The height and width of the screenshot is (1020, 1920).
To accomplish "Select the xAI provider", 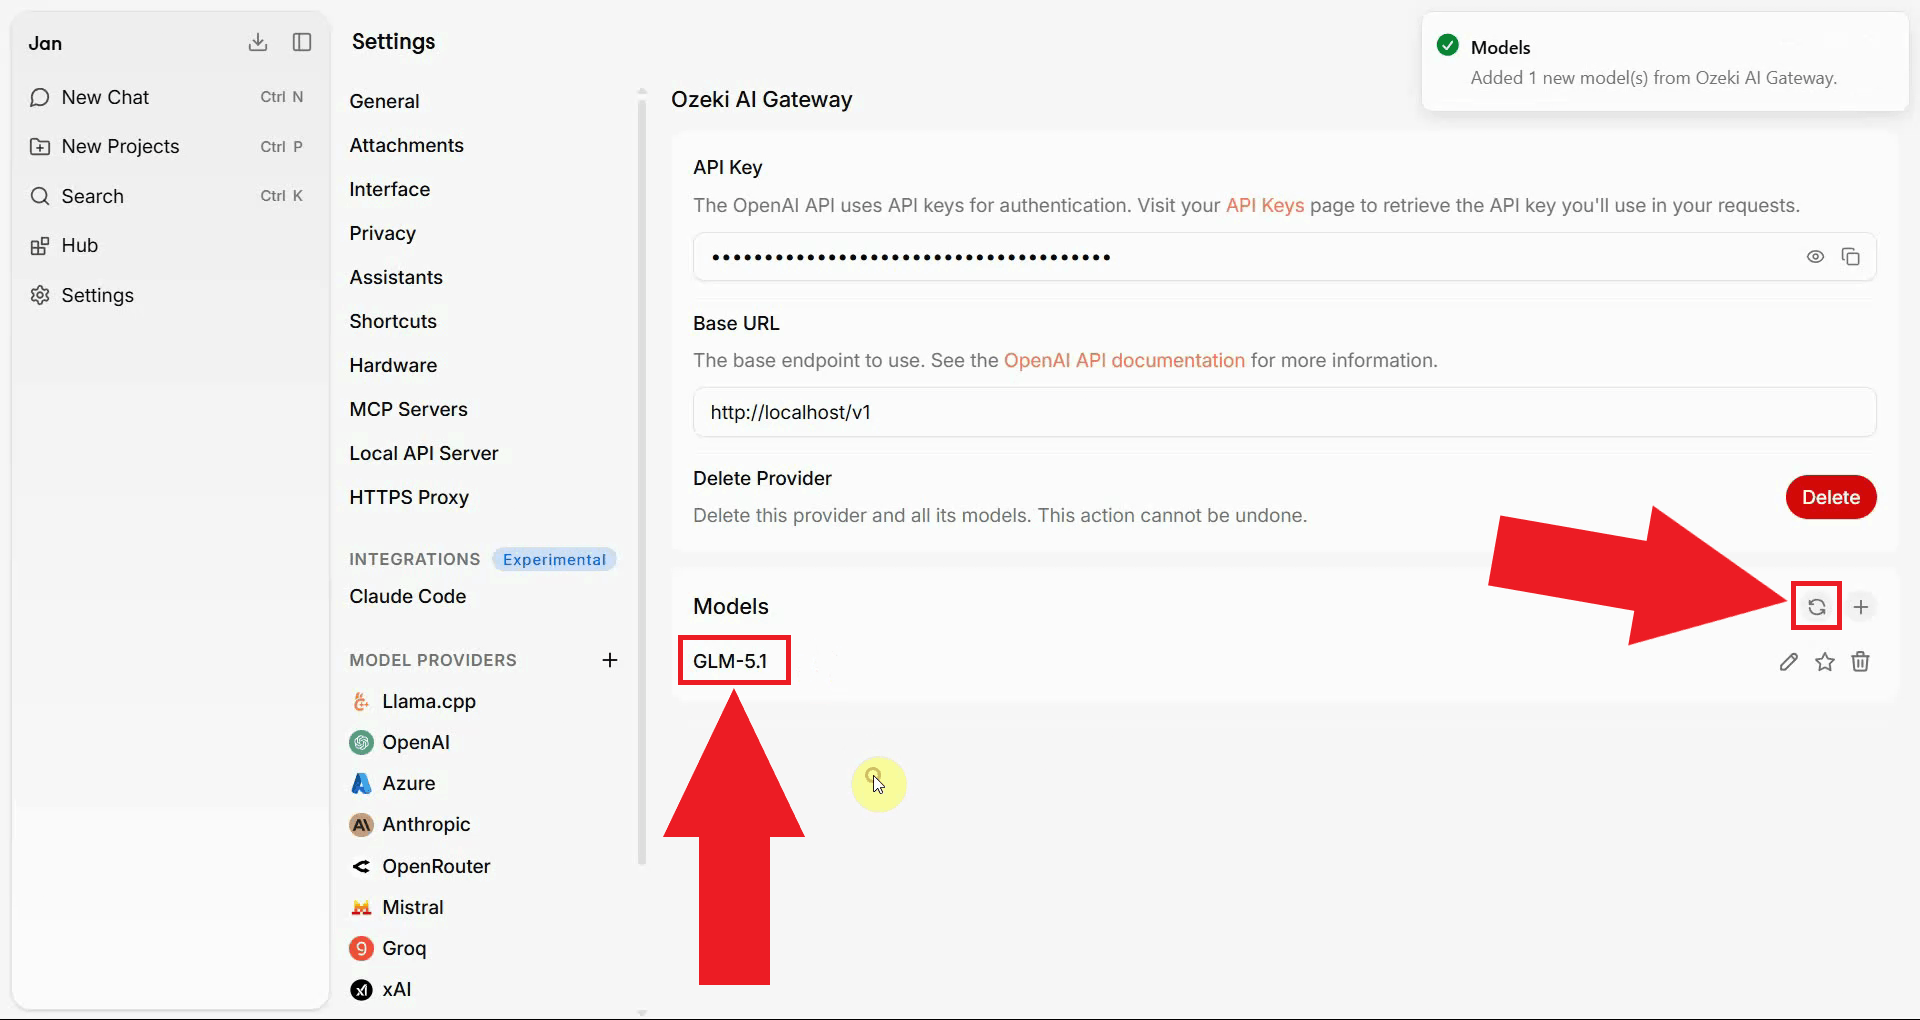I will point(397,989).
